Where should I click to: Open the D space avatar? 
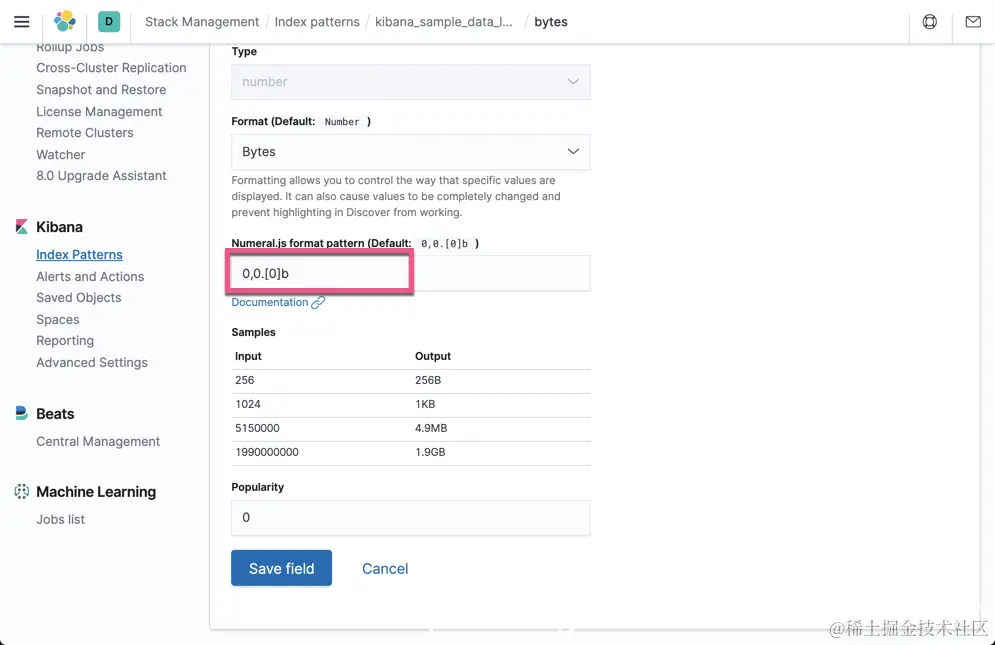click(x=109, y=22)
